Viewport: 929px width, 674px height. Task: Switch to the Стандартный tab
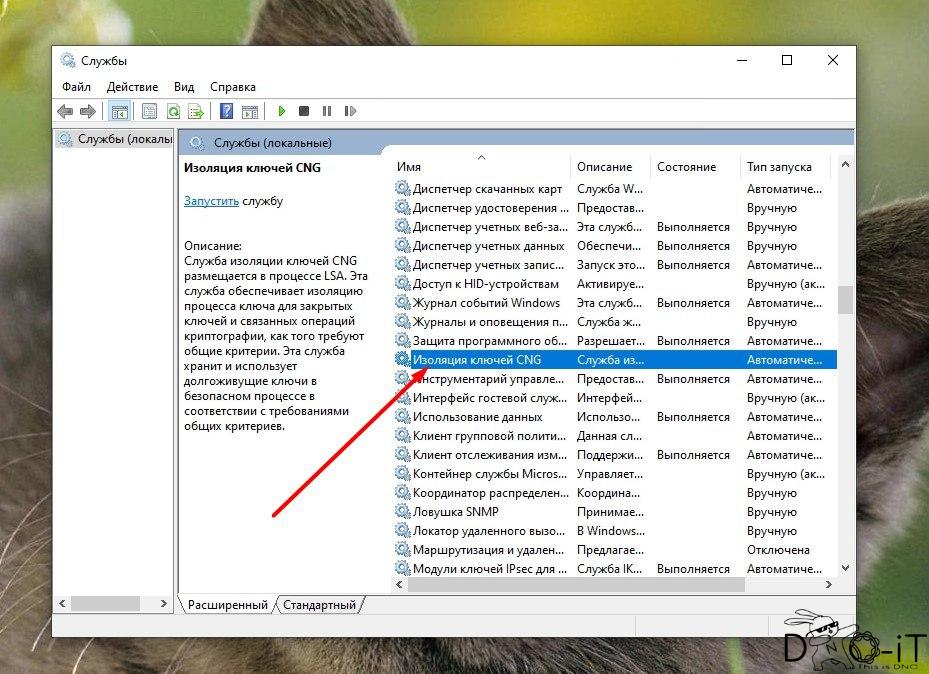click(x=319, y=605)
